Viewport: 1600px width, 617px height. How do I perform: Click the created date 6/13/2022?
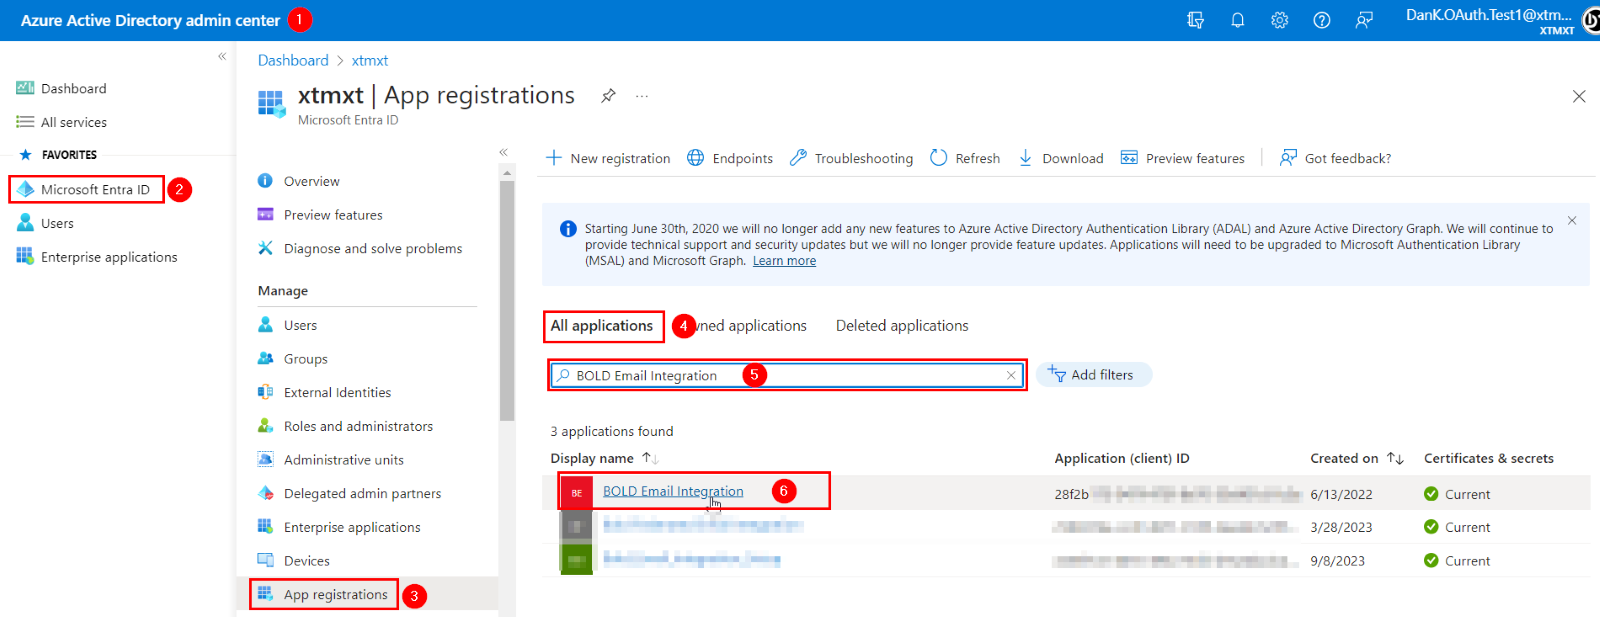click(x=1341, y=494)
